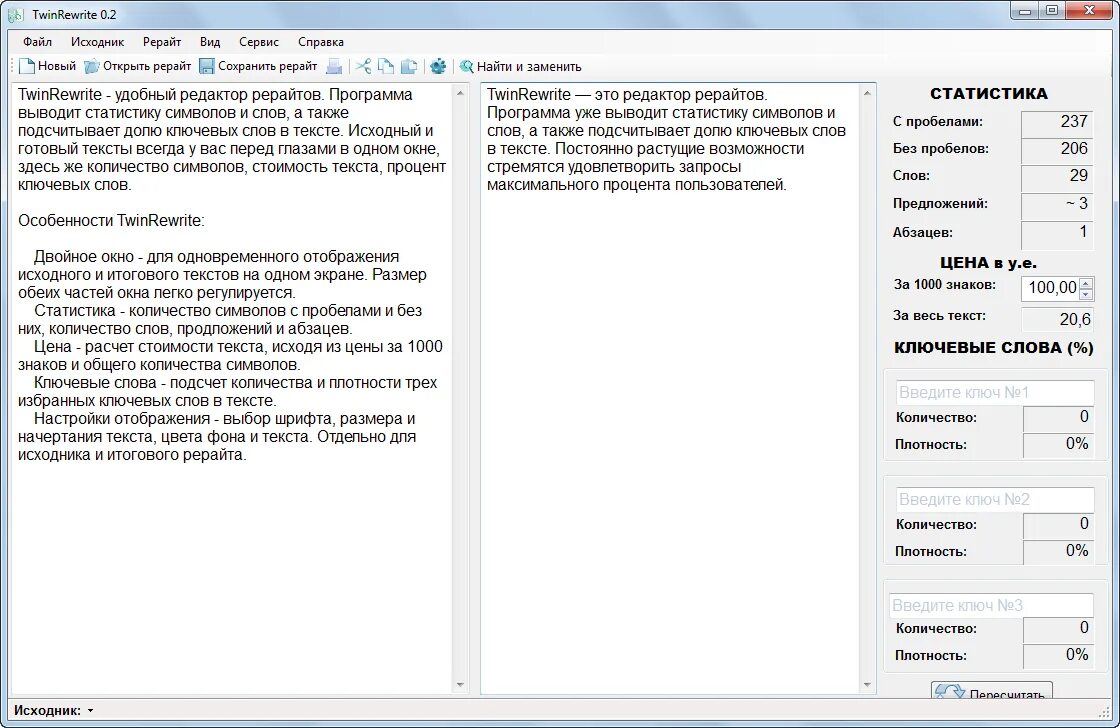Open the Исходник menu

click(97, 41)
